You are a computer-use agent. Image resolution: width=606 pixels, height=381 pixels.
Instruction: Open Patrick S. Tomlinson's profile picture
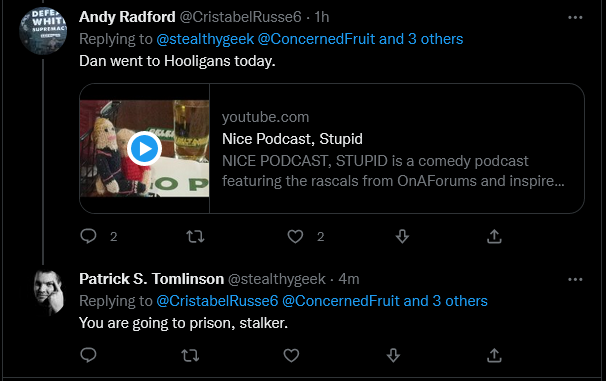[x=49, y=292]
